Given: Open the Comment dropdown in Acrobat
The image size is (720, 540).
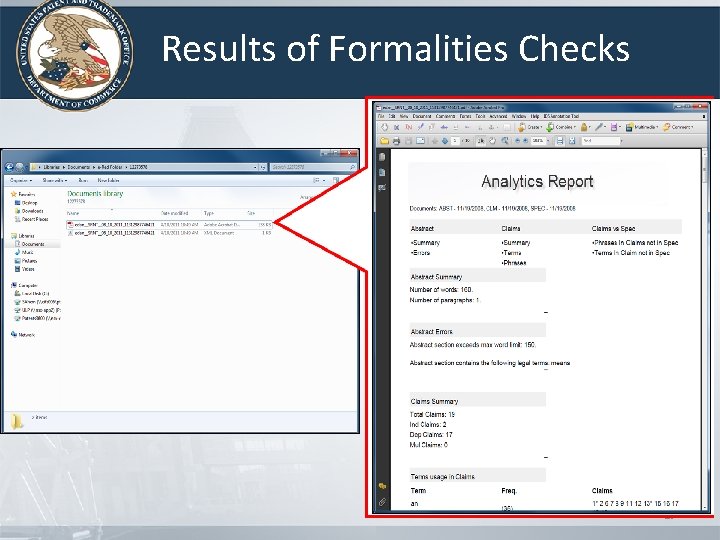Looking at the screenshot, I should [x=677, y=127].
